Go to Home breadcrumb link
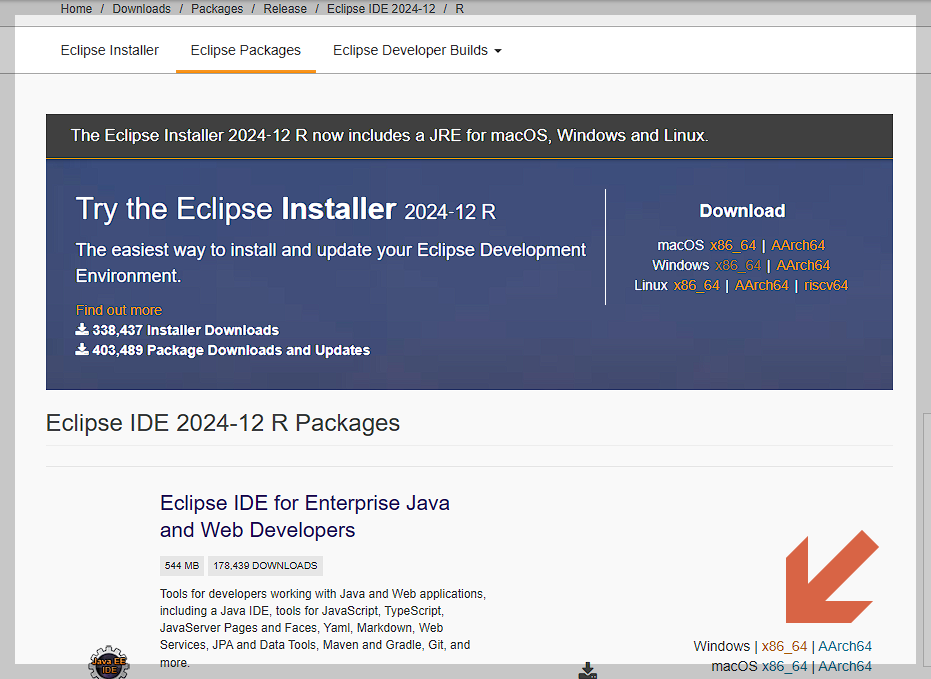This screenshot has width=931, height=679. pos(76,9)
